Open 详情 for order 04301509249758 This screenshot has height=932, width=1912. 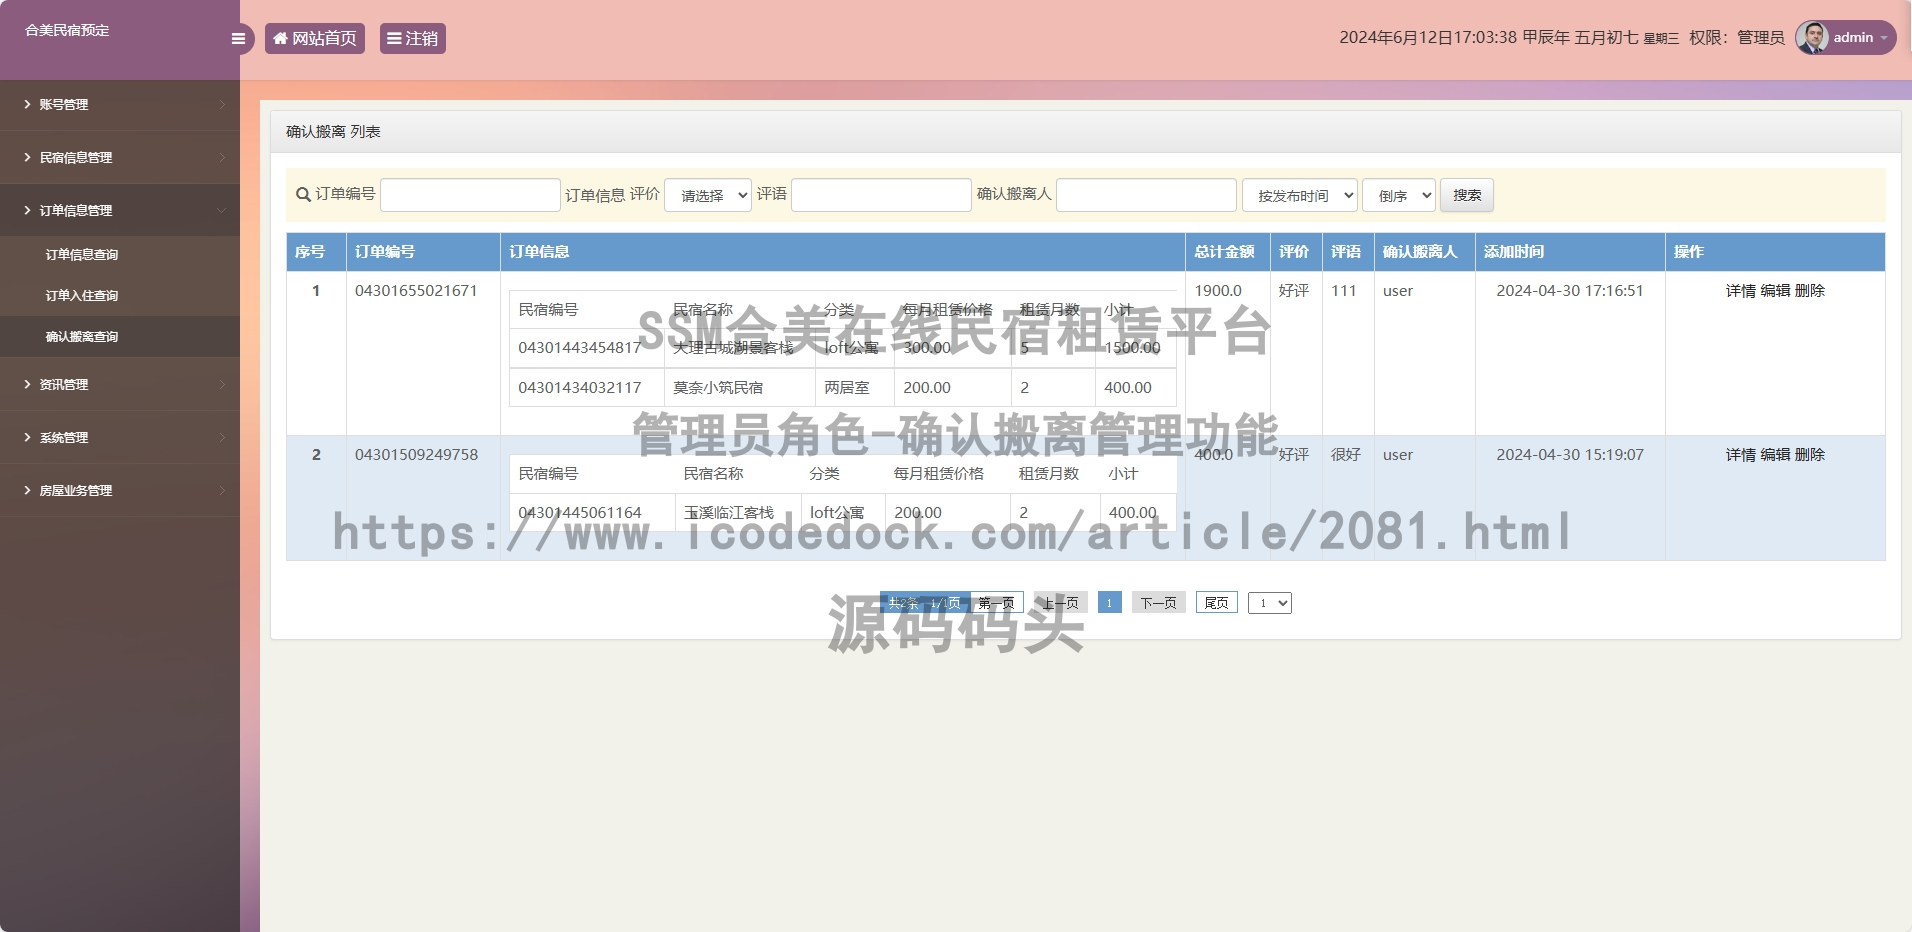[x=1740, y=455]
